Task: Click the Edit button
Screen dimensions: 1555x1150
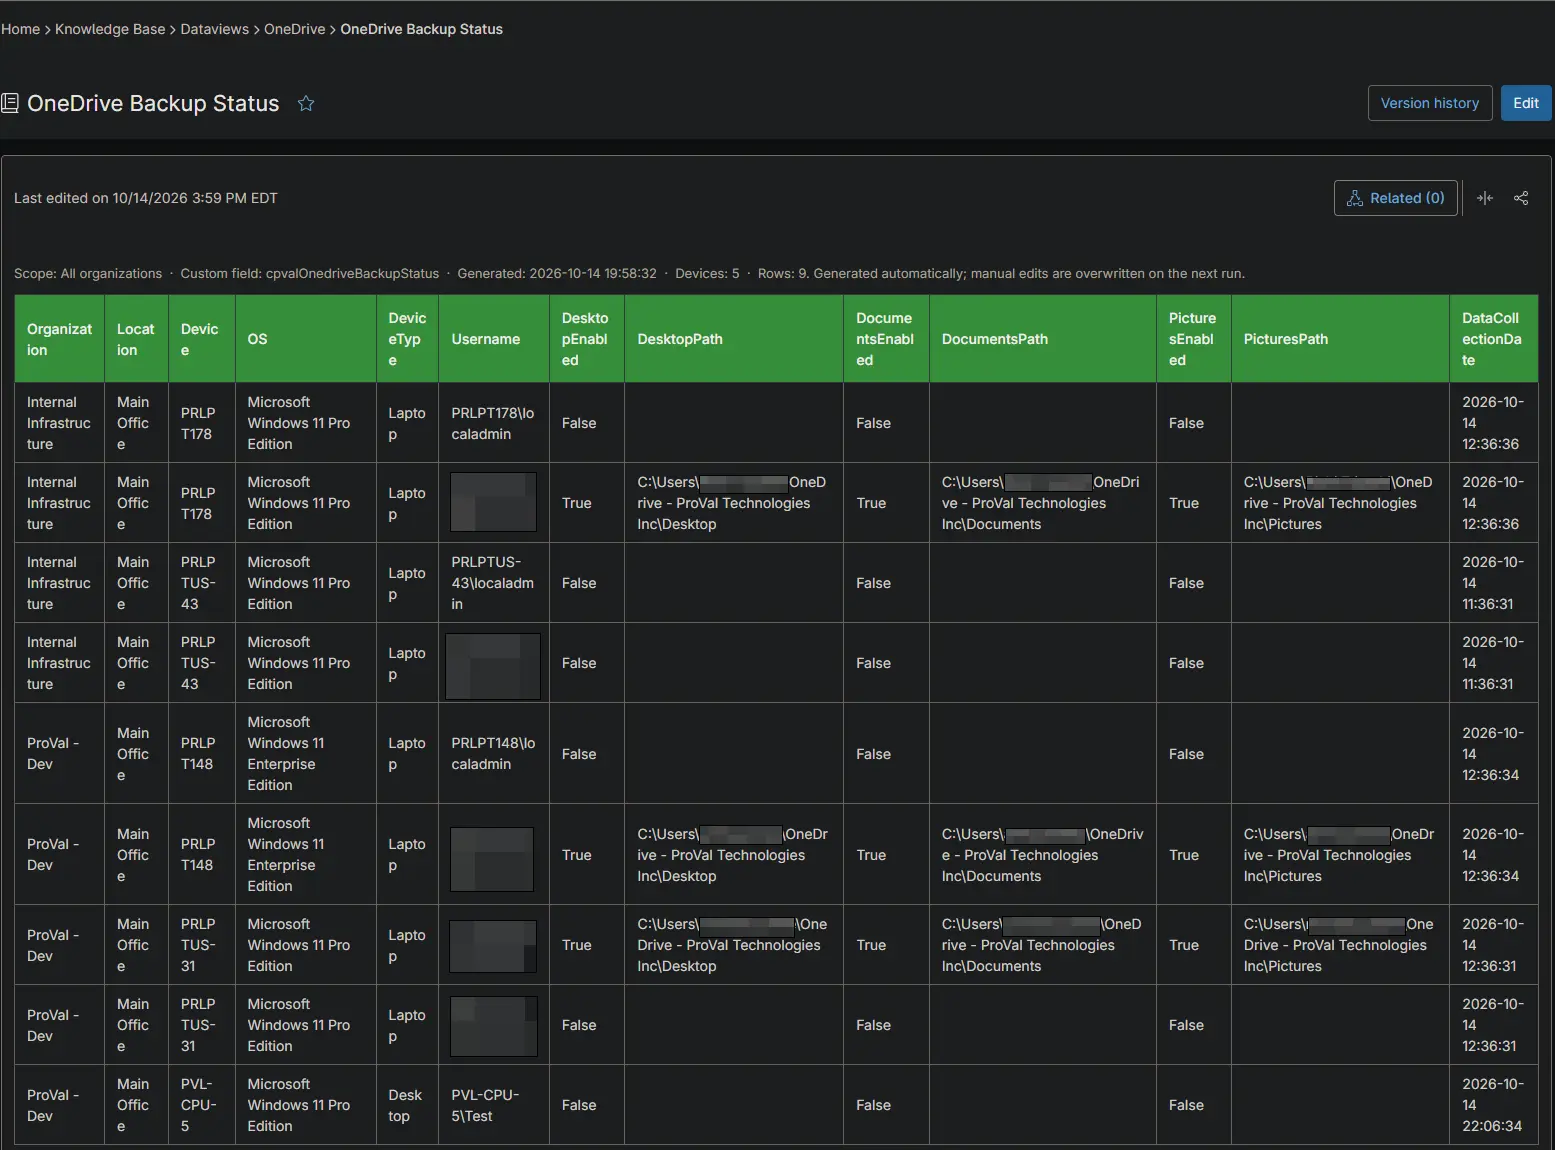Action: pos(1526,103)
